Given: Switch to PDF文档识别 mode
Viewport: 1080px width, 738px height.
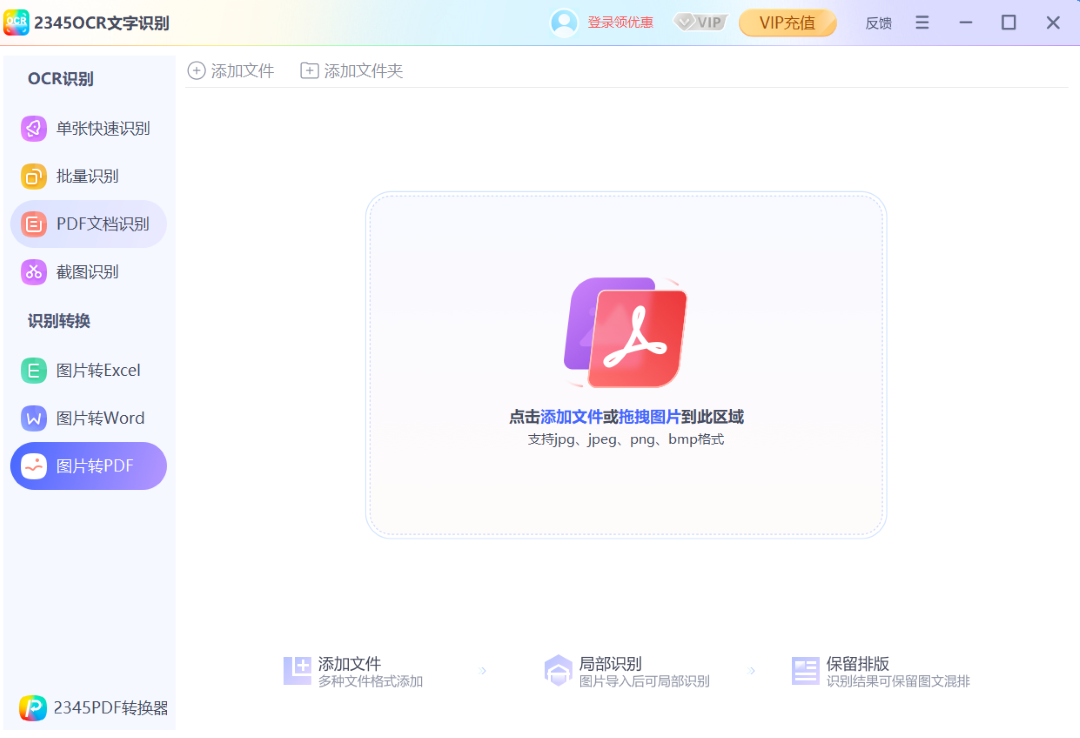Looking at the screenshot, I should point(88,224).
